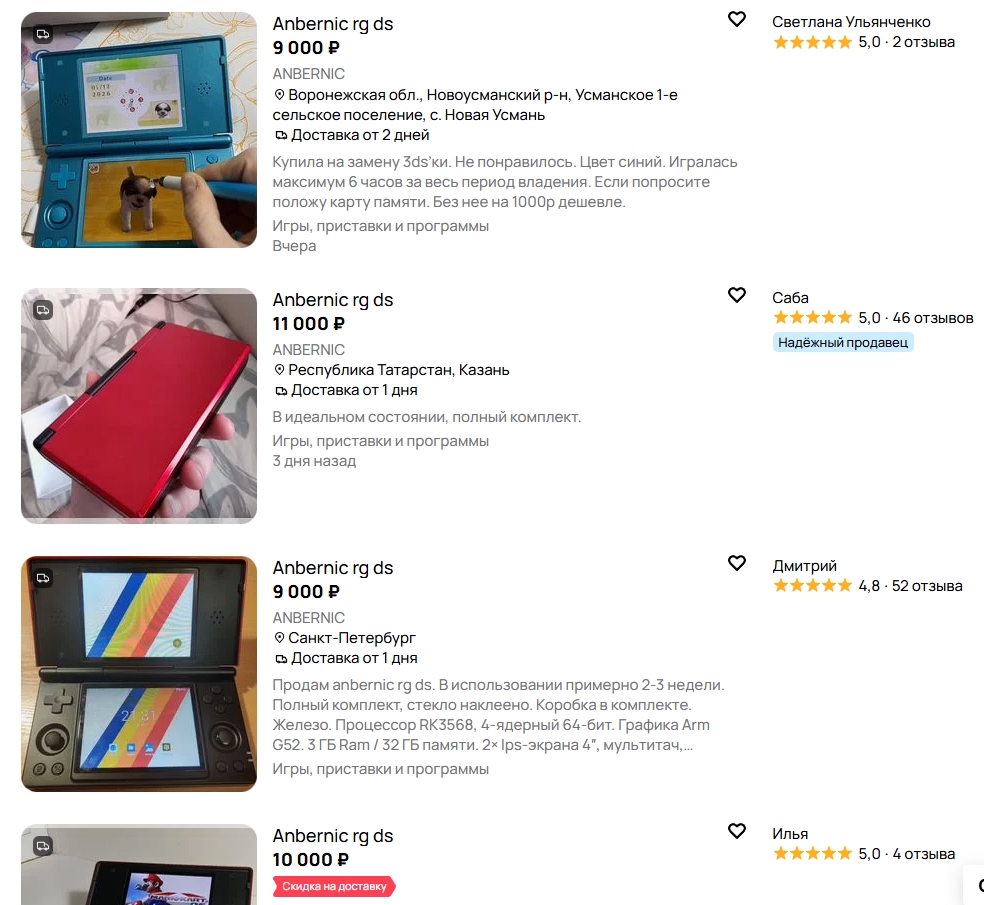Open first Anbernic rg ds listing title

click(x=333, y=24)
